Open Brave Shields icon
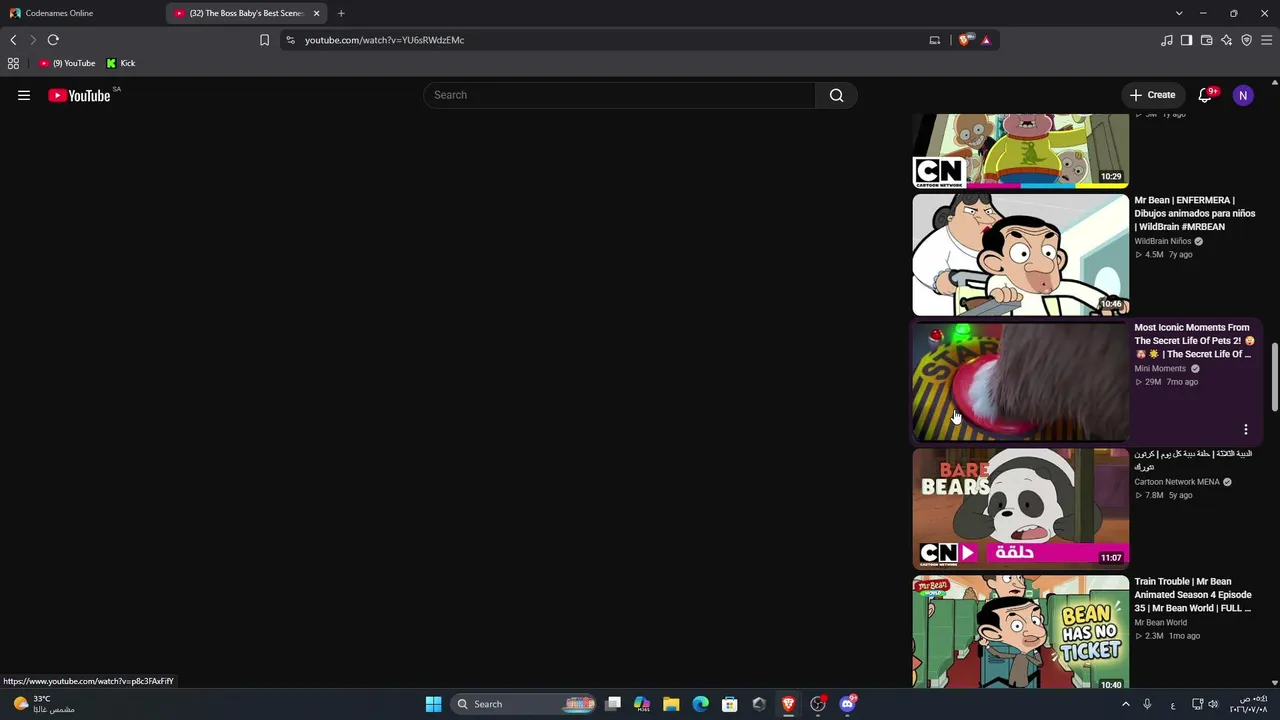This screenshot has width=1280, height=720. (965, 40)
